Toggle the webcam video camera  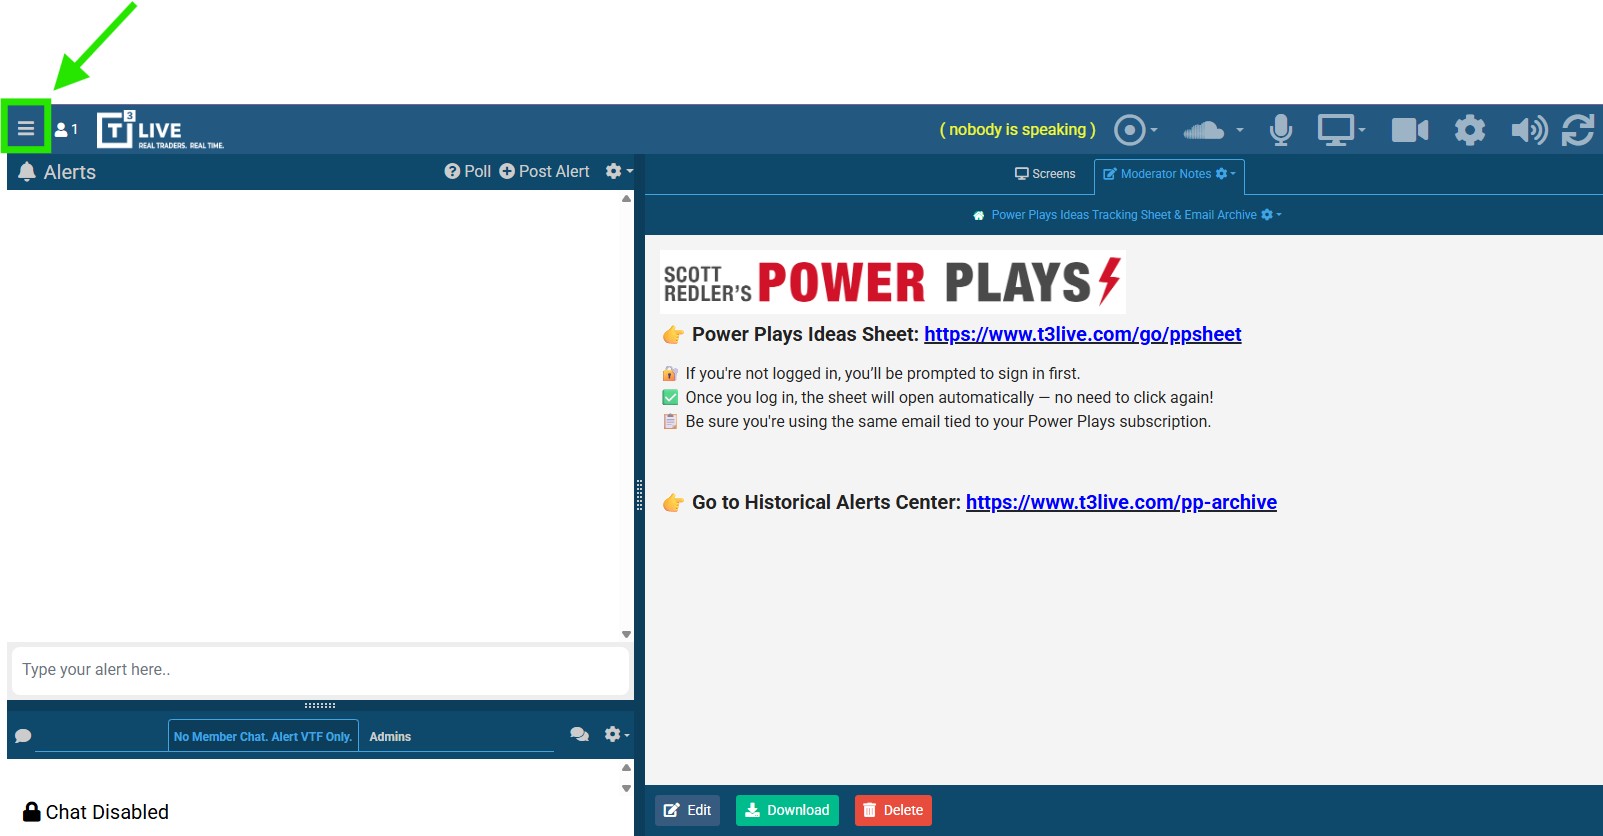(1410, 130)
